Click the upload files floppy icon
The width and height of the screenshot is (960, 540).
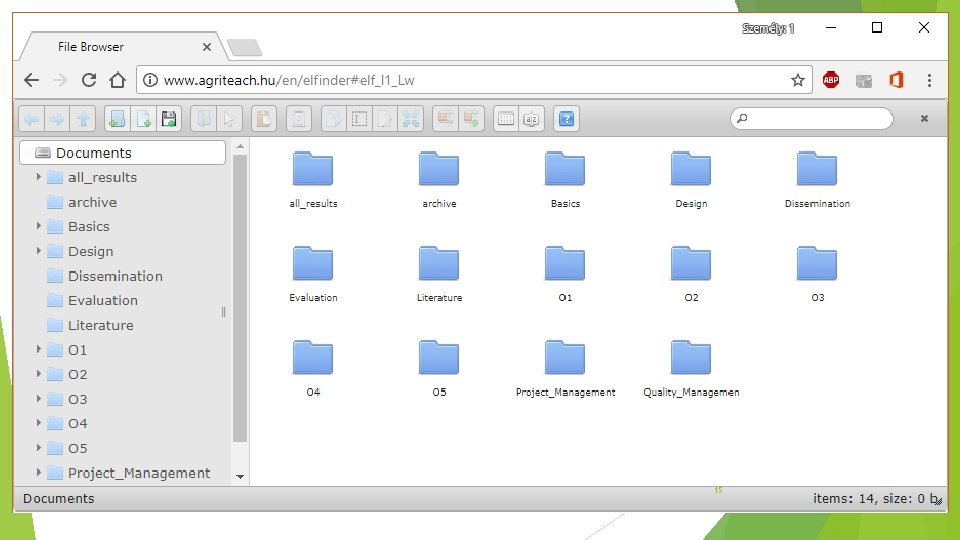[x=169, y=119]
